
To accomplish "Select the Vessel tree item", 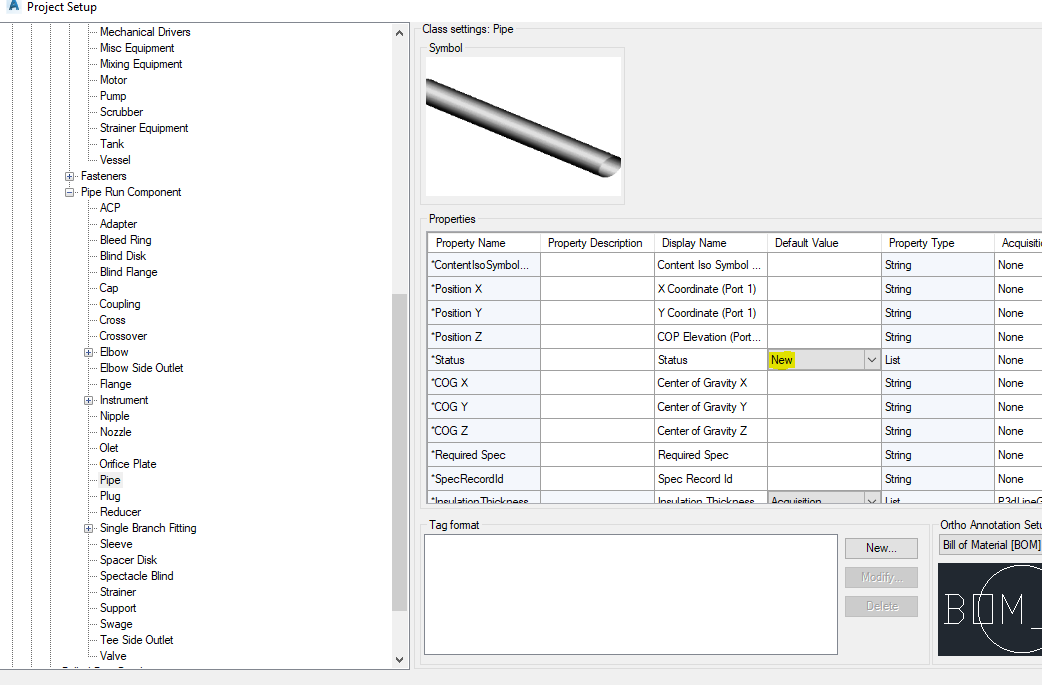I will 115,160.
